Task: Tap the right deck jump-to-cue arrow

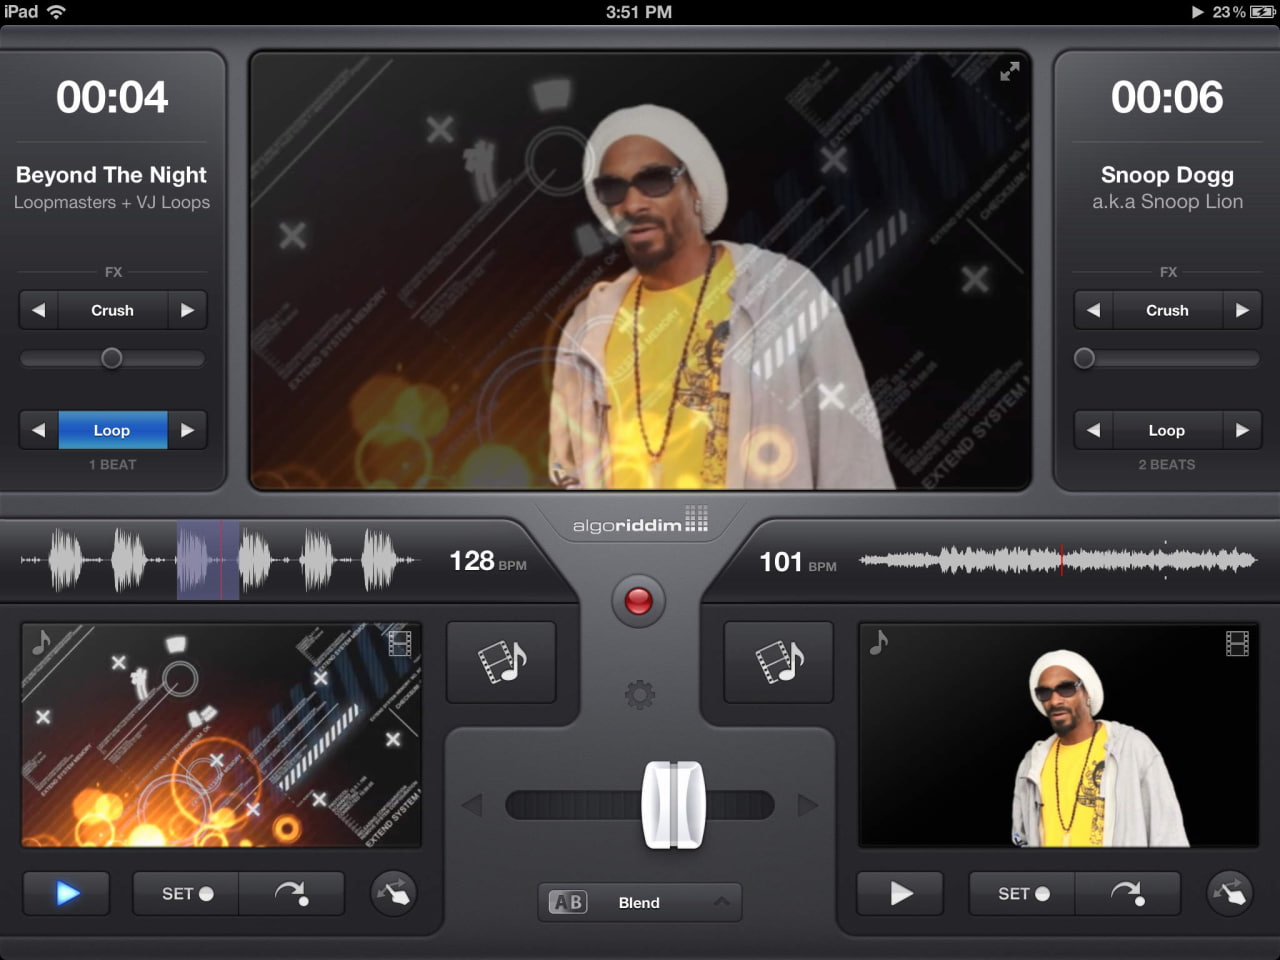Action: click(1127, 893)
